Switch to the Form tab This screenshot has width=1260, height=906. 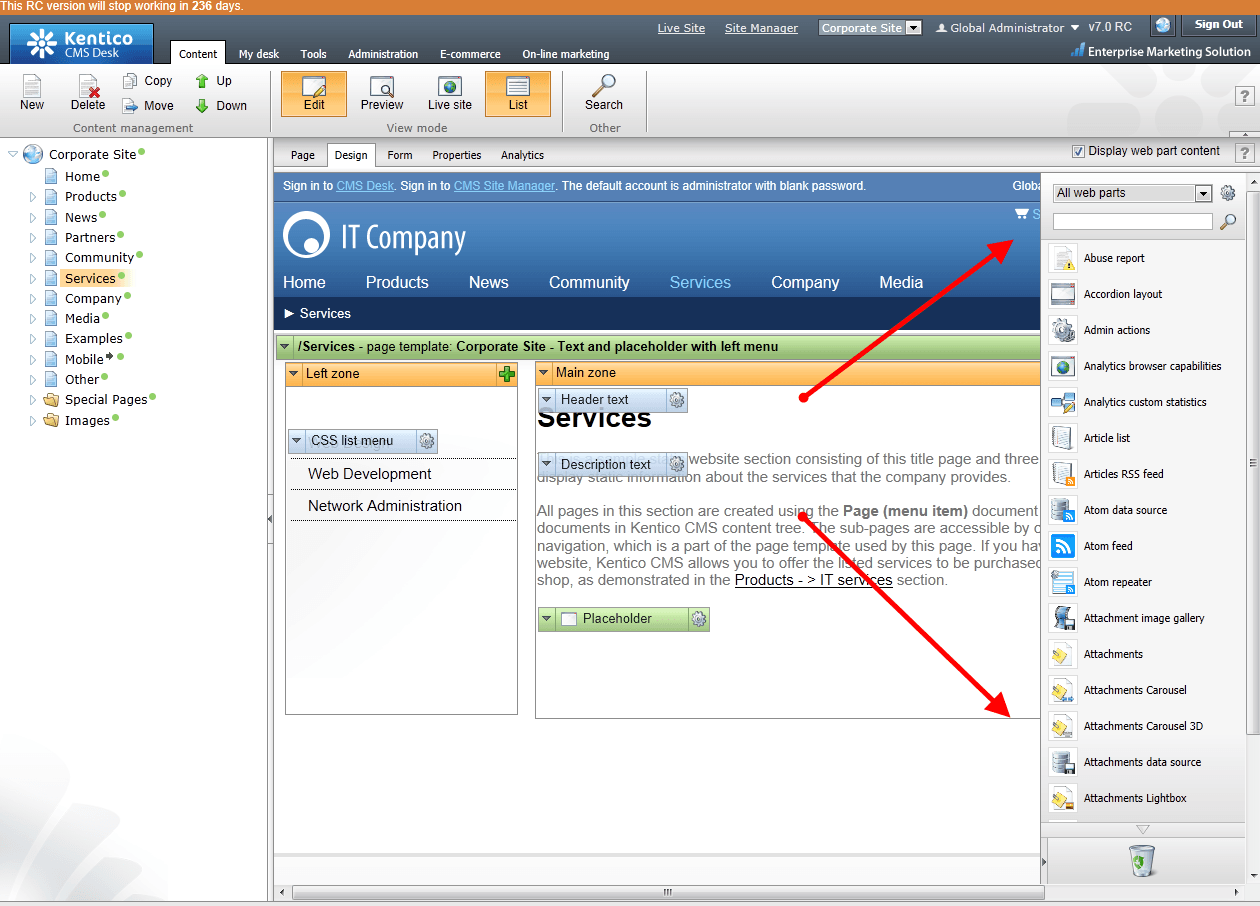pyautogui.click(x=400, y=155)
